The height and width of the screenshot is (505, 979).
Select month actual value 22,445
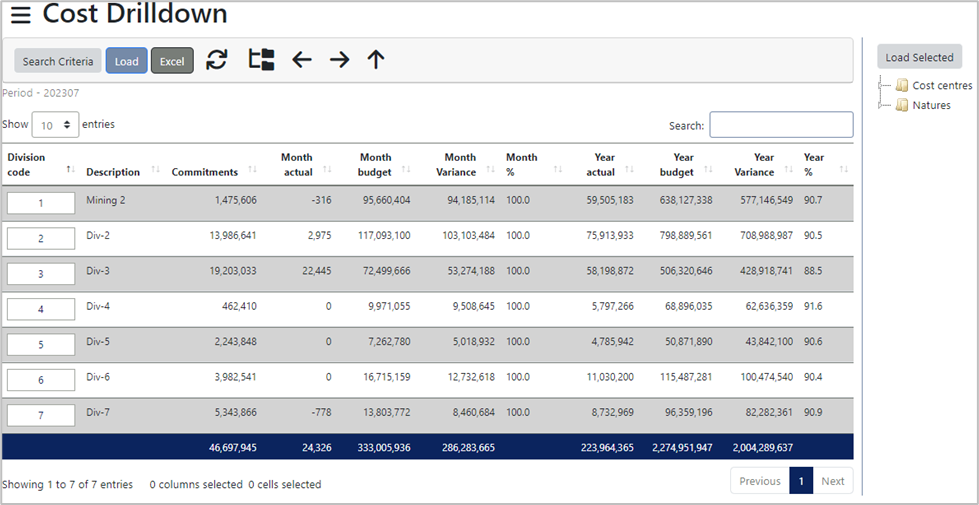coord(316,271)
